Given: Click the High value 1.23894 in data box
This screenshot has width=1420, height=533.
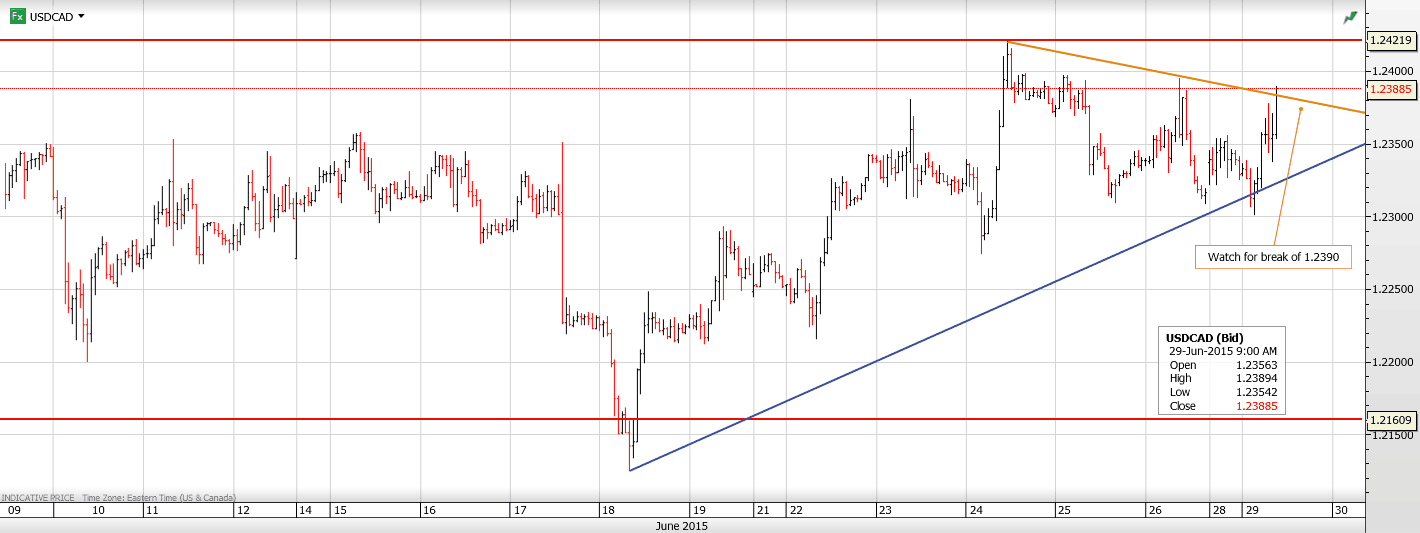Looking at the screenshot, I should [1256, 378].
